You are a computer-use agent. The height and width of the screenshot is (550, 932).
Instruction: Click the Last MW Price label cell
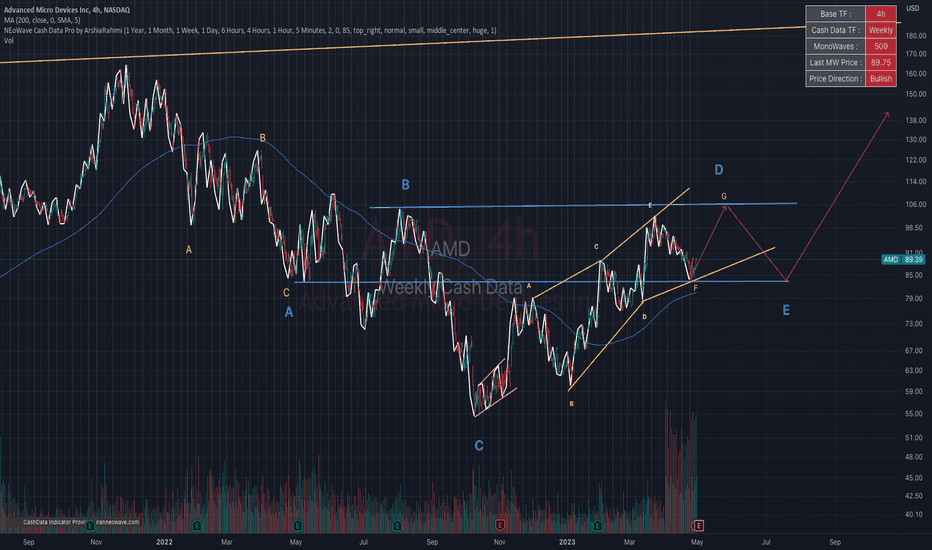835,62
